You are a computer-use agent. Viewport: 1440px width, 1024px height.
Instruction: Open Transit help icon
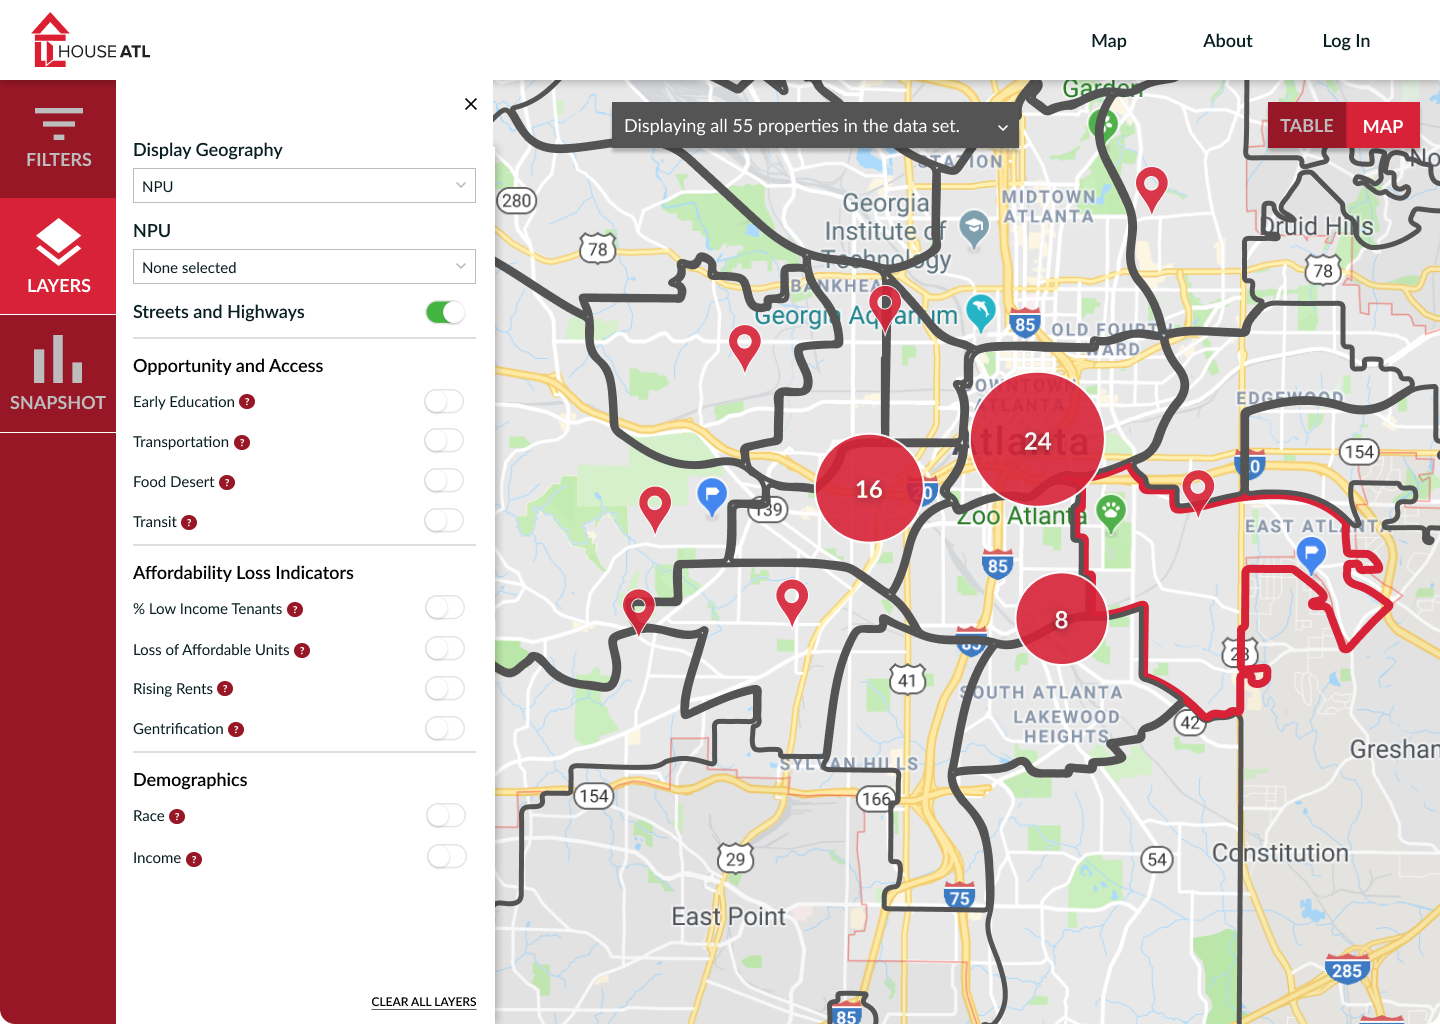pos(189,522)
